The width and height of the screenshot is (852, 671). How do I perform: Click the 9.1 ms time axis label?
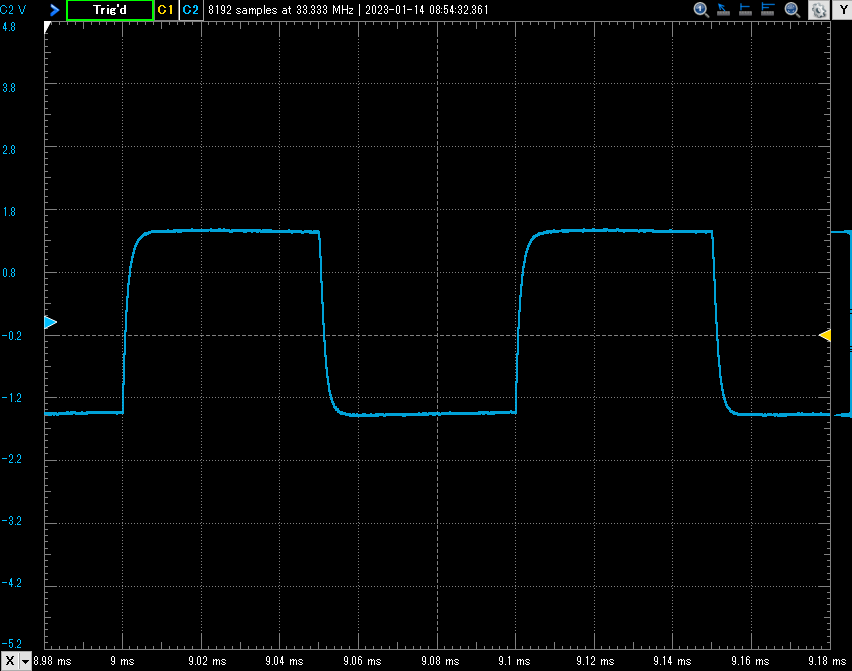514,661
